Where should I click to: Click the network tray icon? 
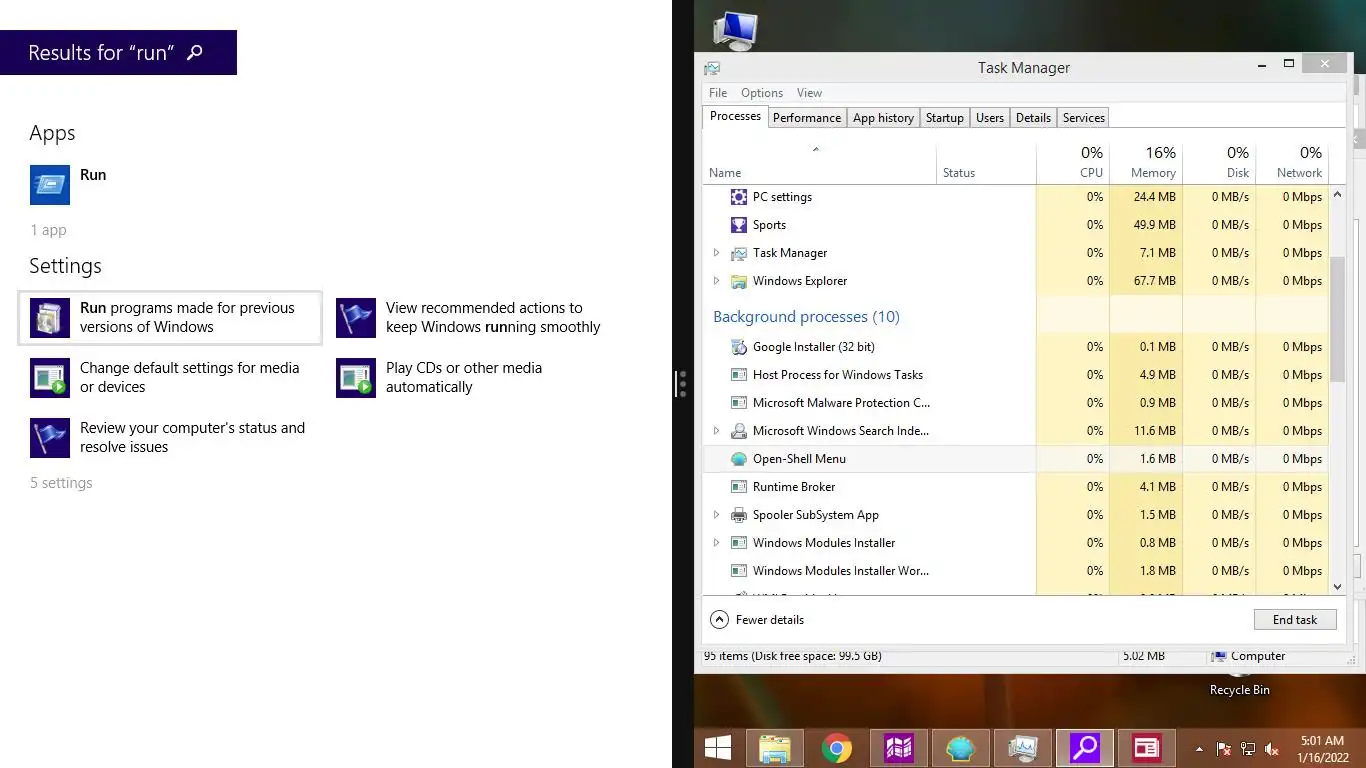coord(1248,749)
